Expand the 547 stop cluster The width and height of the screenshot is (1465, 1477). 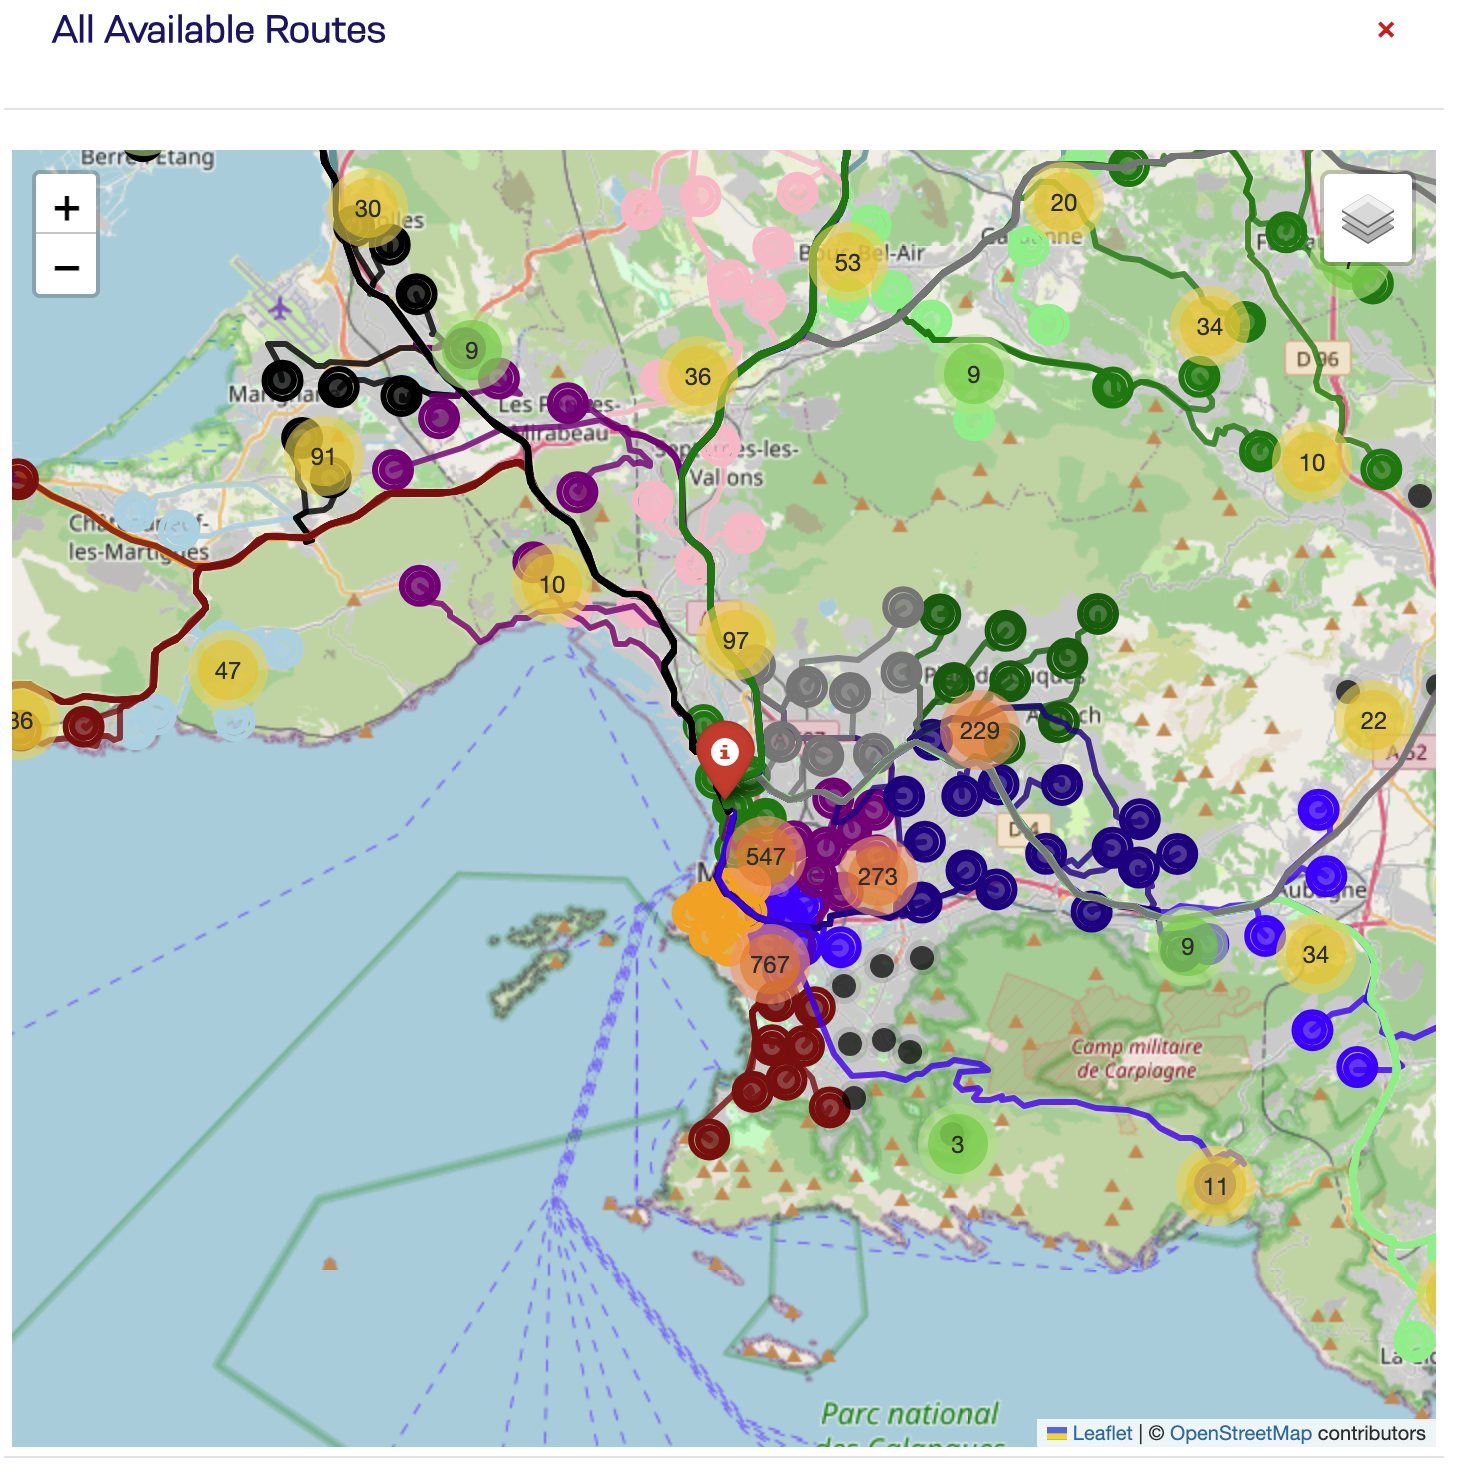tap(765, 856)
